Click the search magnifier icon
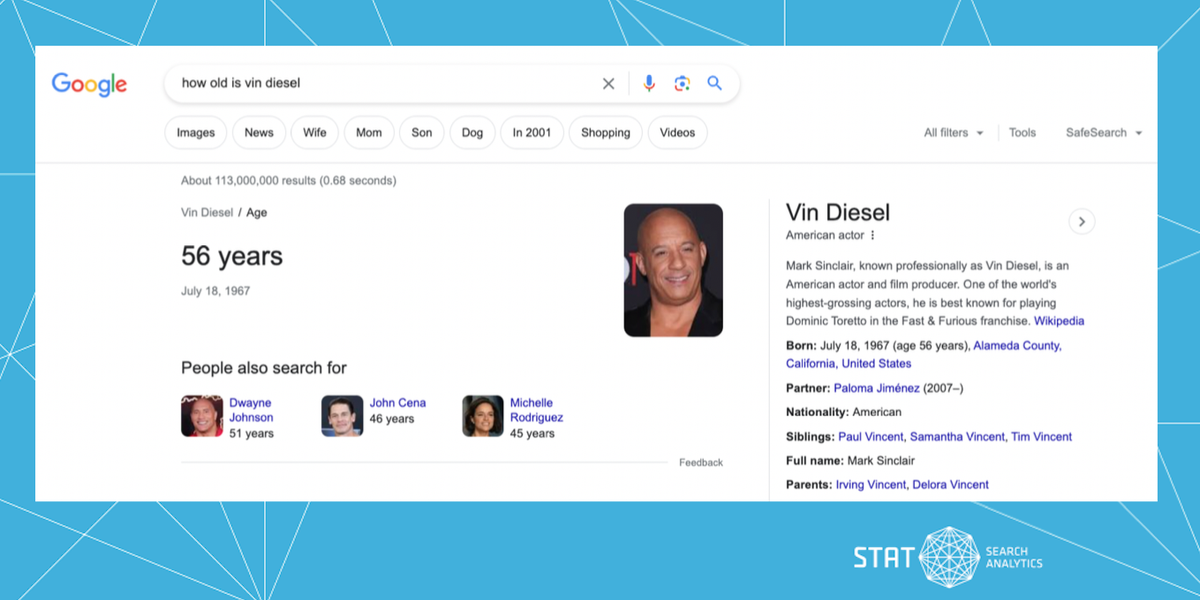Viewport: 1200px width, 600px height. click(x=714, y=83)
